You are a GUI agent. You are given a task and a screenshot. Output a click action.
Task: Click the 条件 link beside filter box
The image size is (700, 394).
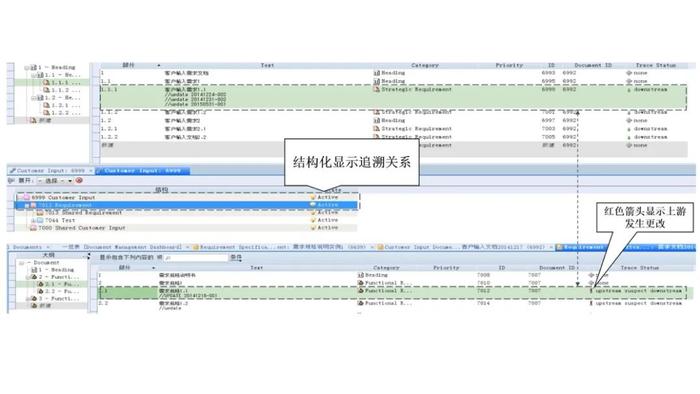pos(236,257)
